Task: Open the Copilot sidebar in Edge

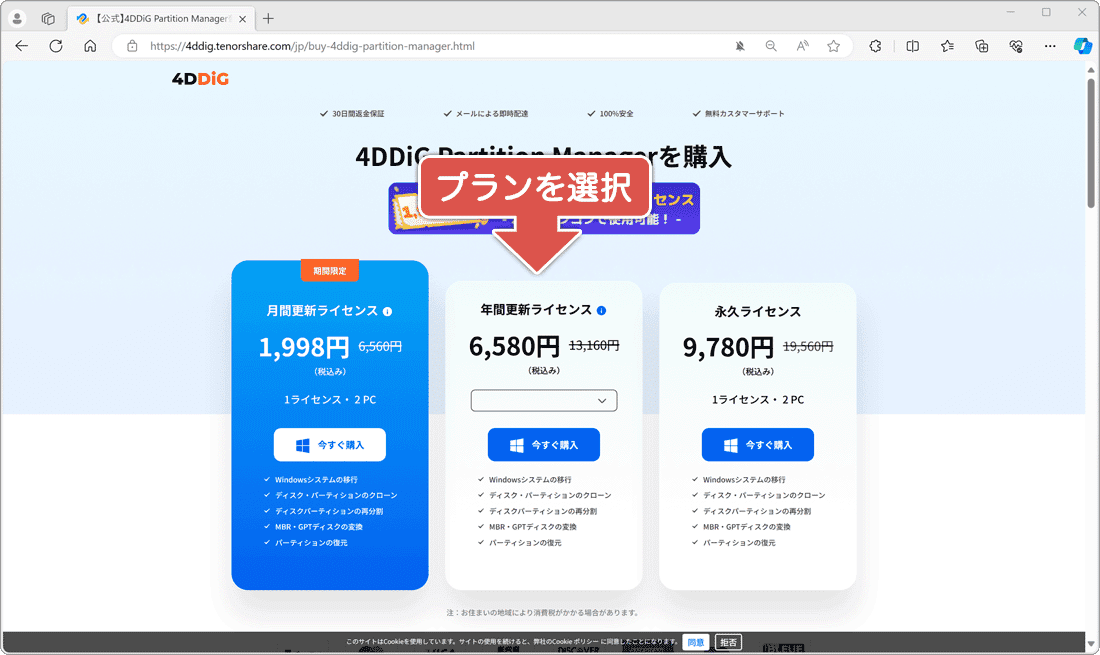Action: click(1083, 46)
